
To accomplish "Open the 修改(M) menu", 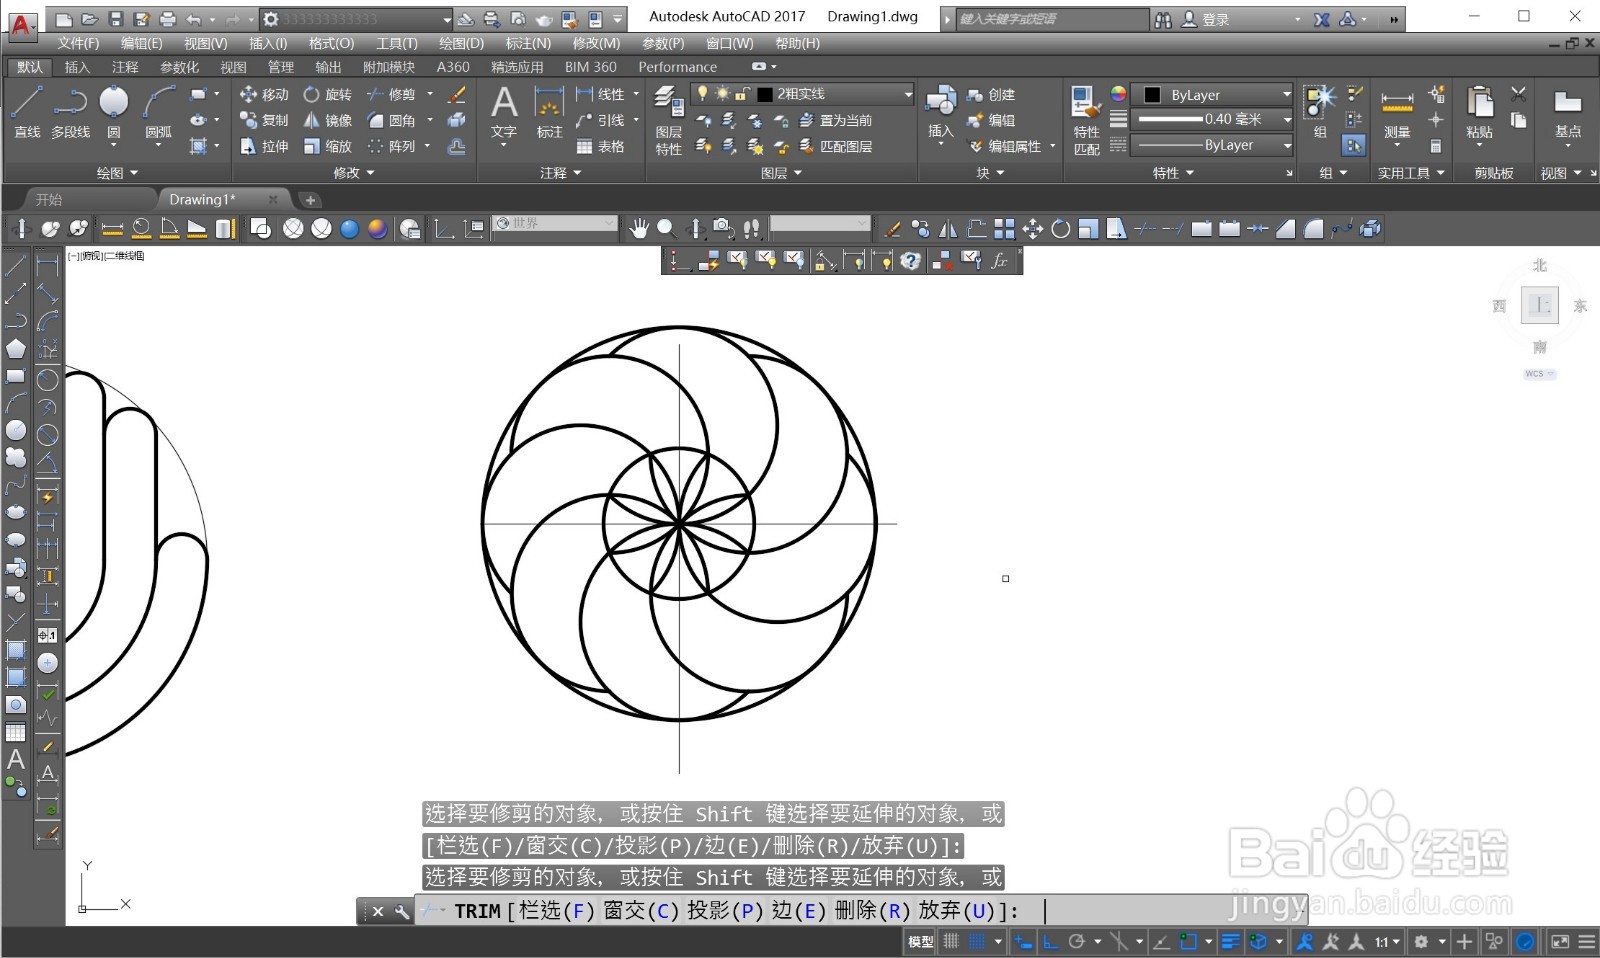I will (x=596, y=43).
